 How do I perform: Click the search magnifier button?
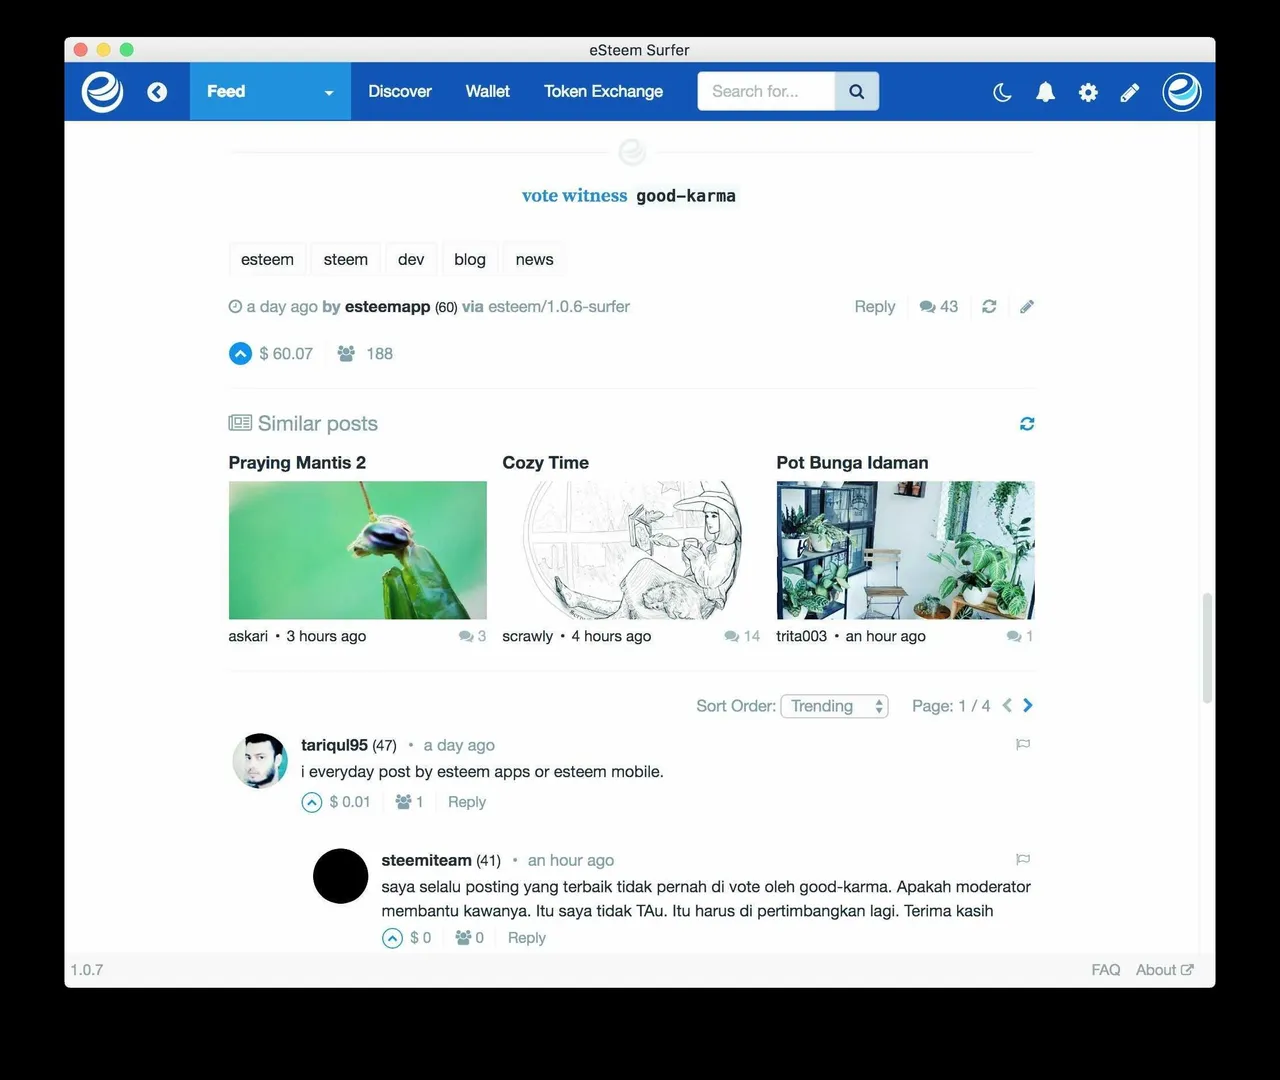[x=857, y=91]
